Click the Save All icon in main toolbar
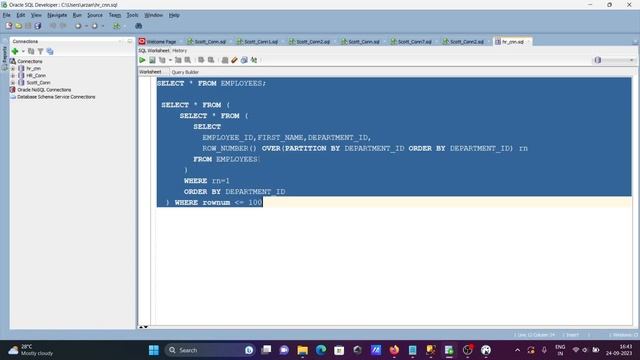 point(38,26)
